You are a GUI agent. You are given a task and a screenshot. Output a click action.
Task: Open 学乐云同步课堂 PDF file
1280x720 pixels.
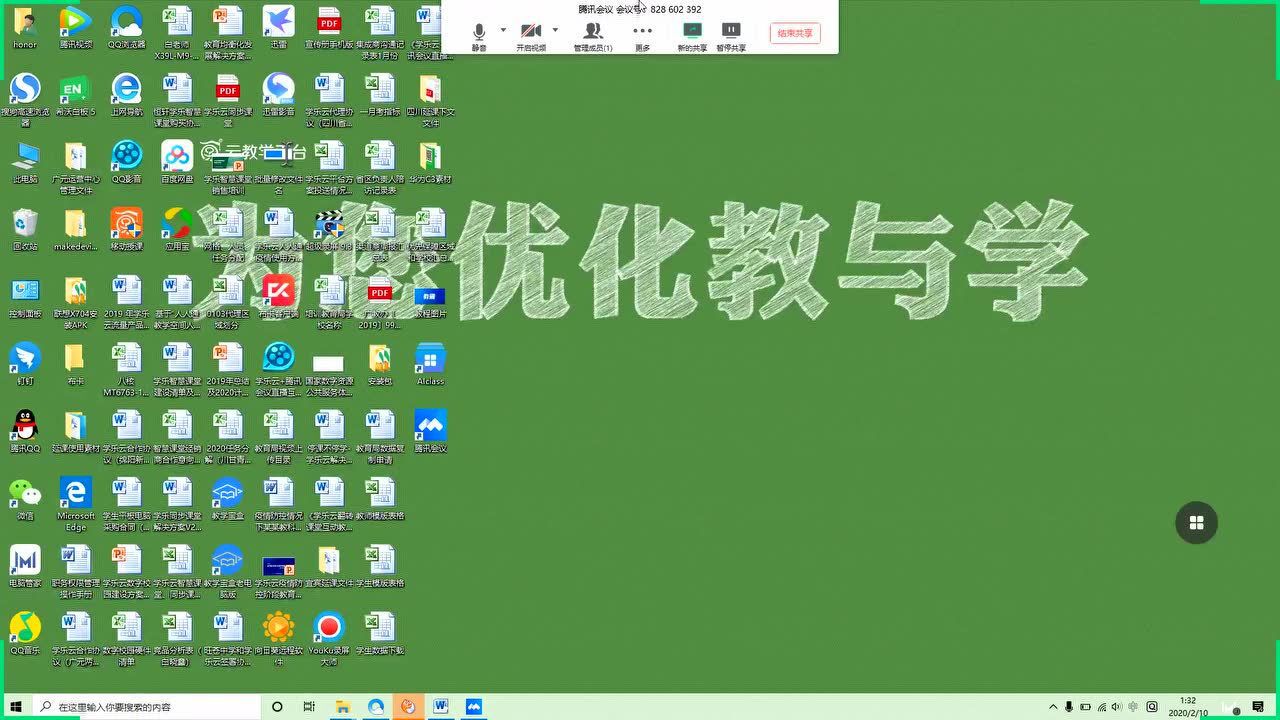tap(228, 99)
